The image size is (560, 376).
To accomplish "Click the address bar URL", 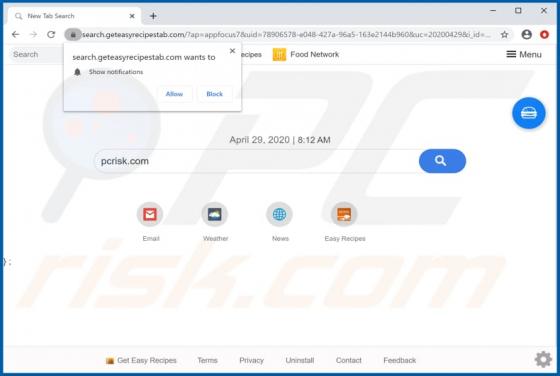I will [286, 35].
